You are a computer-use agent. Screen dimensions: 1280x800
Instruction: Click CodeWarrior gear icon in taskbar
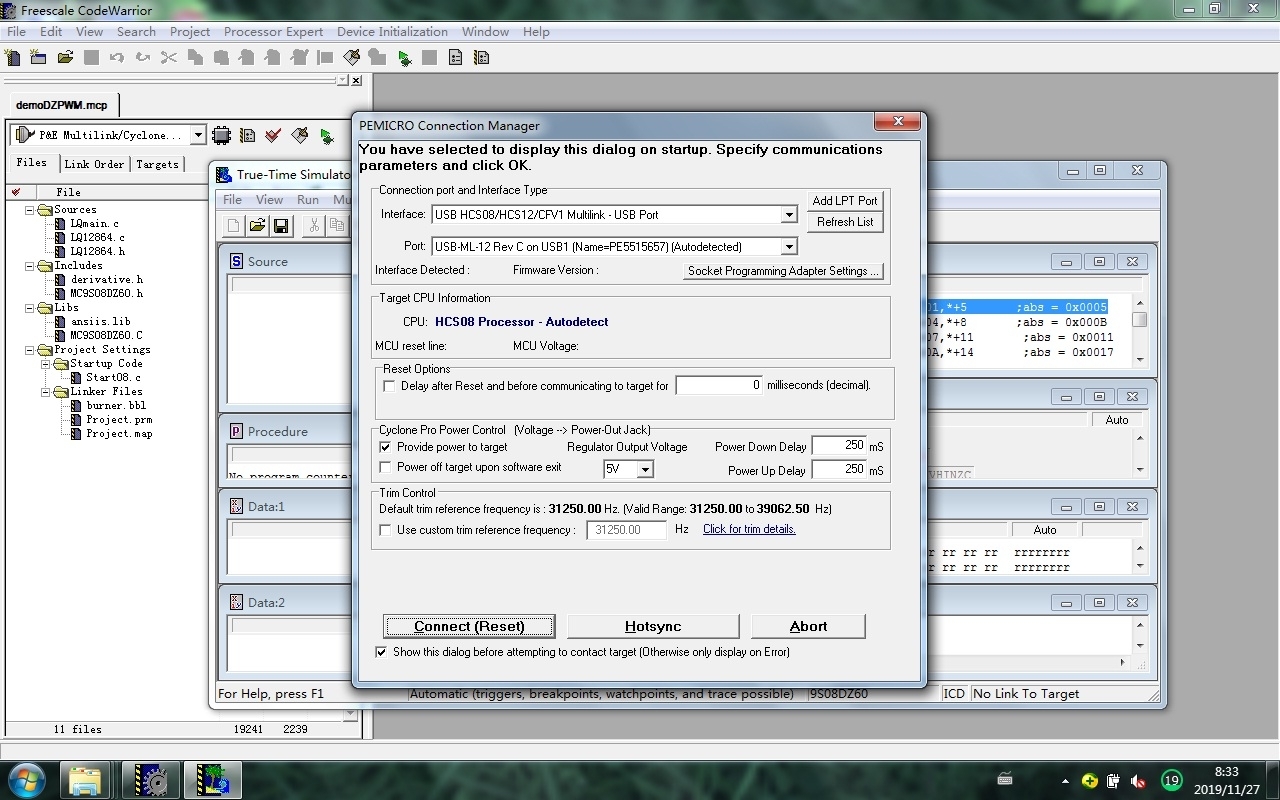[x=151, y=780]
